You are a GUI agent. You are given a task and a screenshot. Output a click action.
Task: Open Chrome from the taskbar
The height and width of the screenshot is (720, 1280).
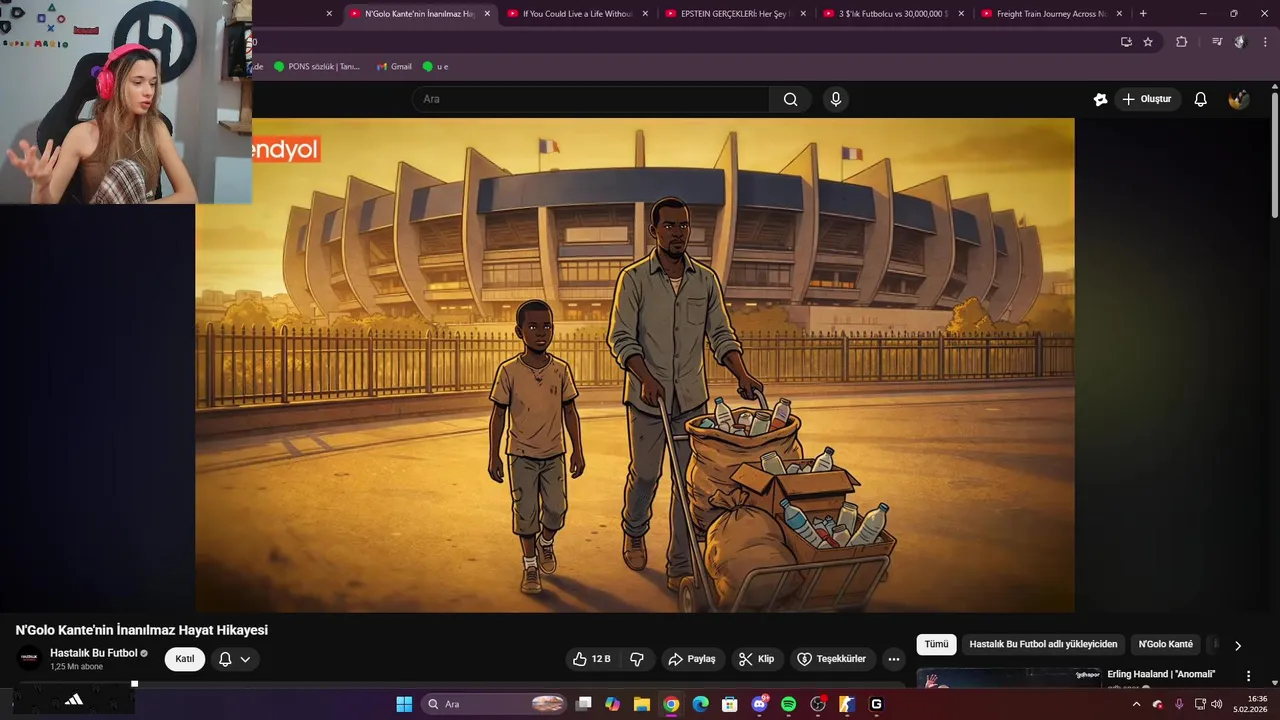click(671, 704)
